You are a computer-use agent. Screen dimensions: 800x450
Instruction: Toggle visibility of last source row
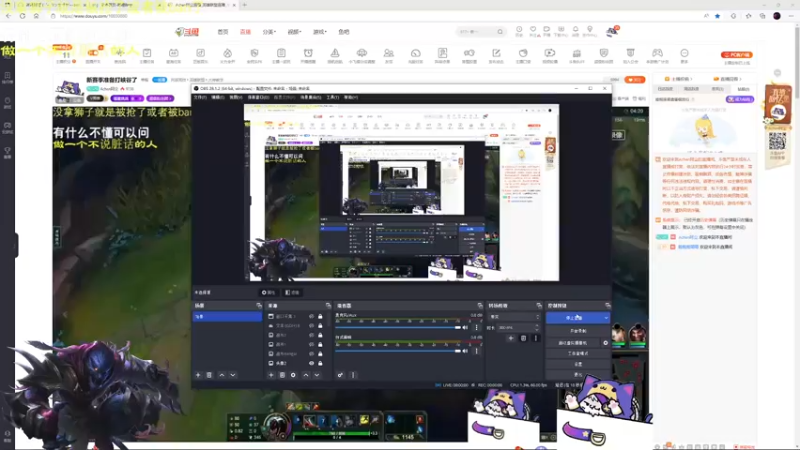(311, 363)
